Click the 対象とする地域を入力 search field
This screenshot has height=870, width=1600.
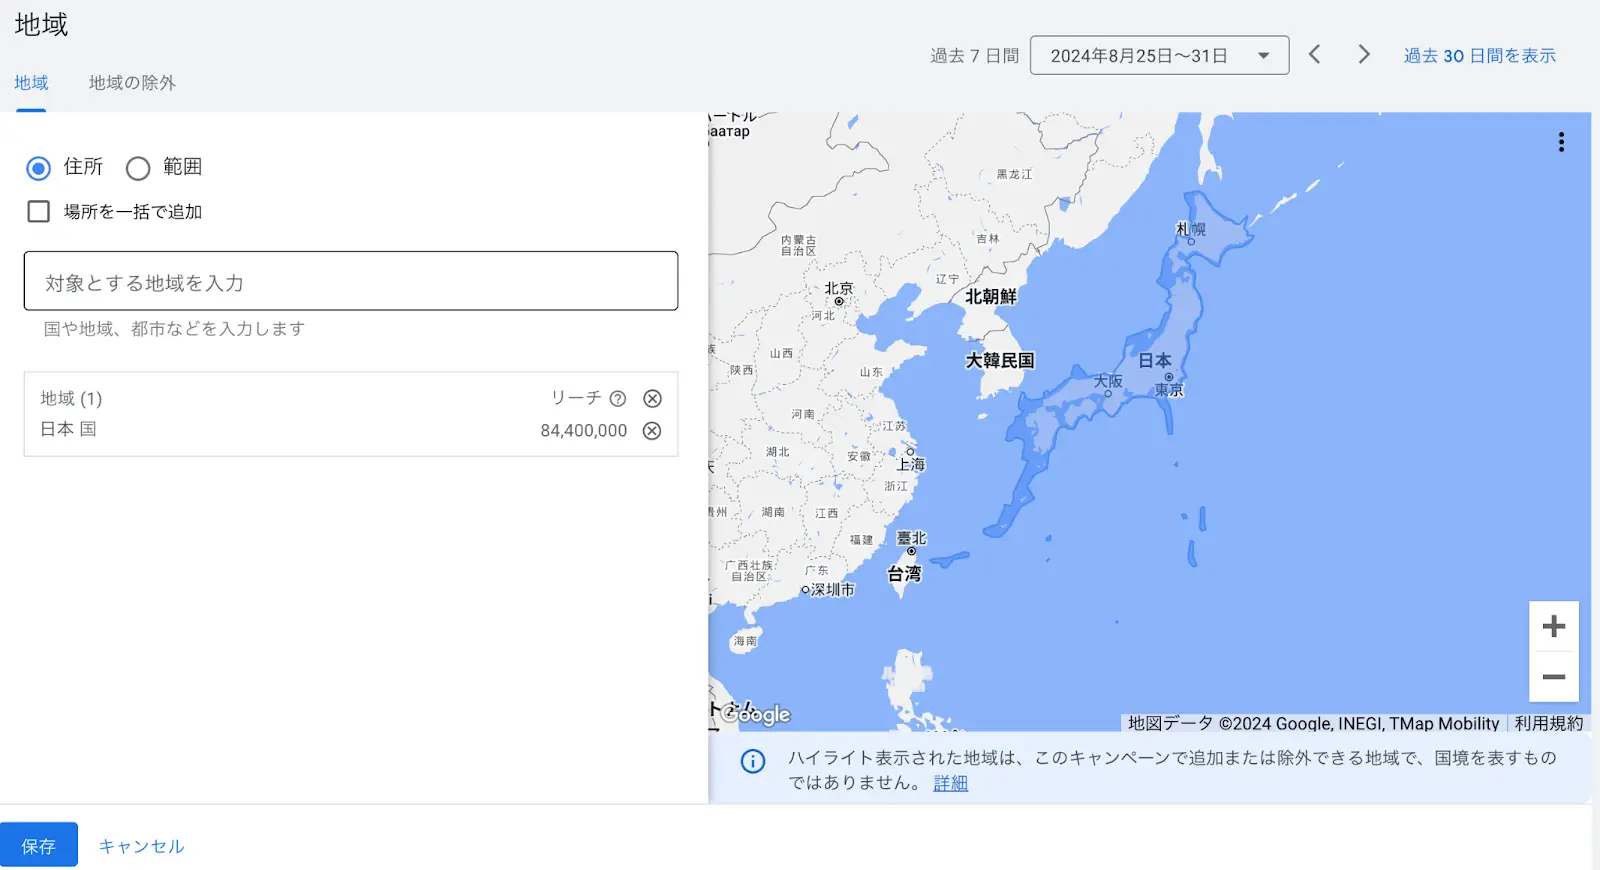[x=350, y=282]
